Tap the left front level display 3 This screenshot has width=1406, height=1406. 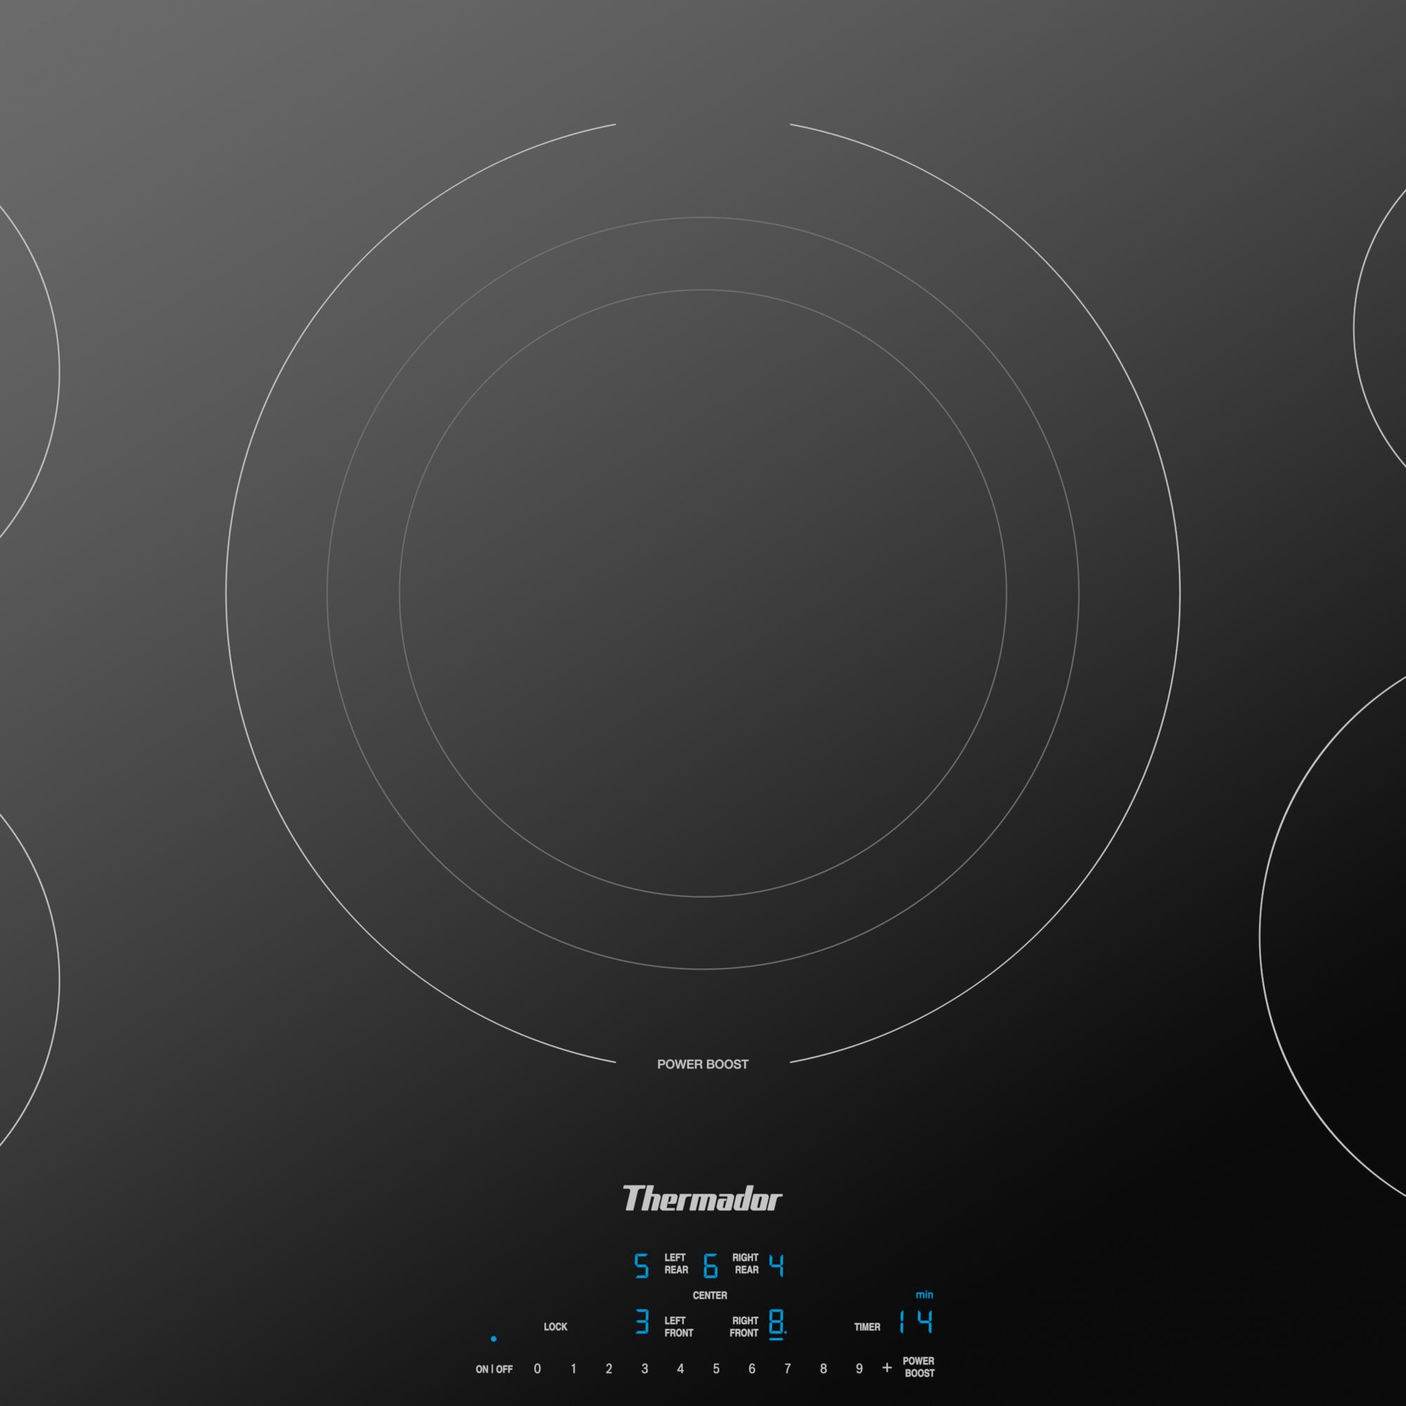(642, 1322)
